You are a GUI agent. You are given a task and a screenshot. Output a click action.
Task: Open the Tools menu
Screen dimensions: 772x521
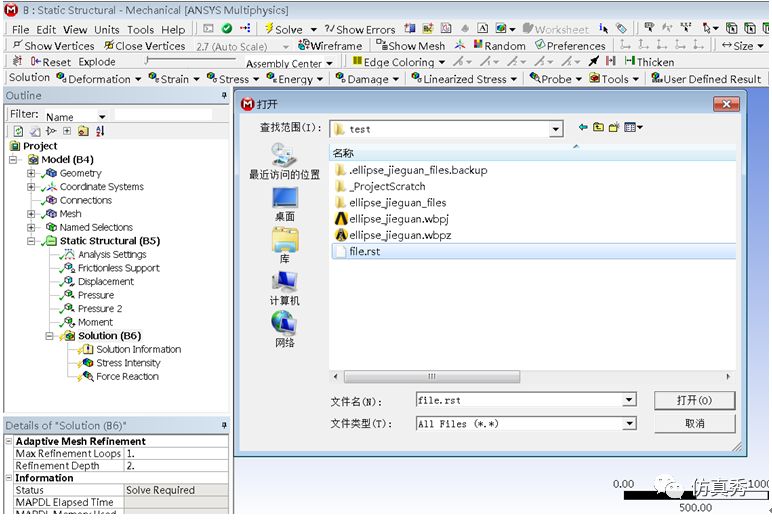(140, 30)
